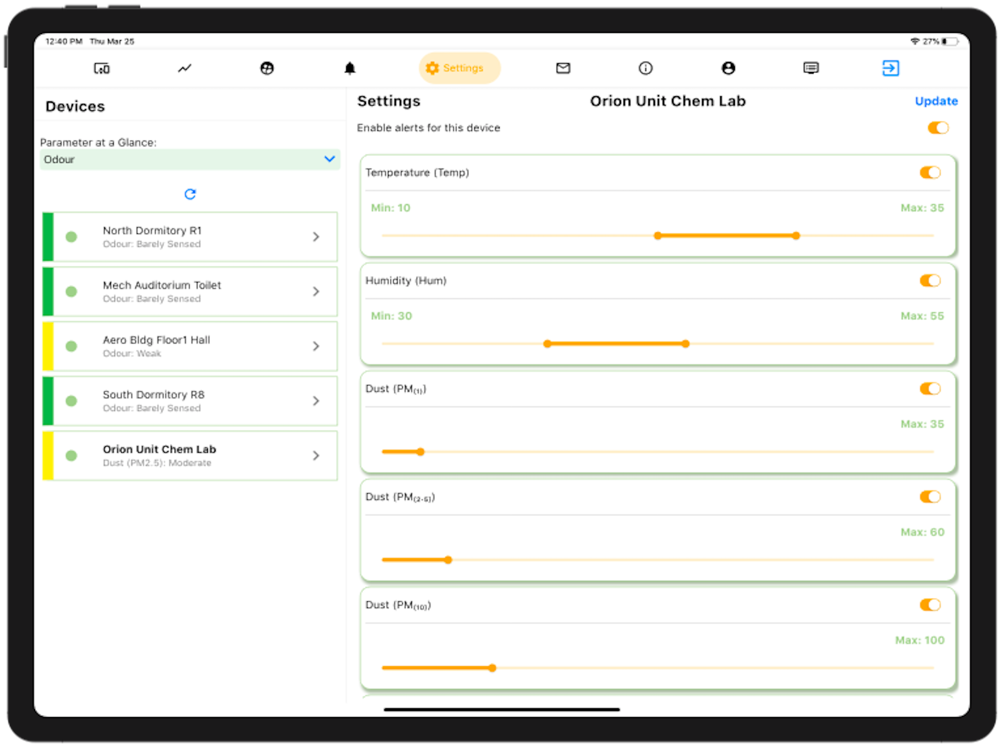This screenshot has height=750, width=1000.
Task: Click Humidity slider minimum handle
Action: pyautogui.click(x=547, y=344)
